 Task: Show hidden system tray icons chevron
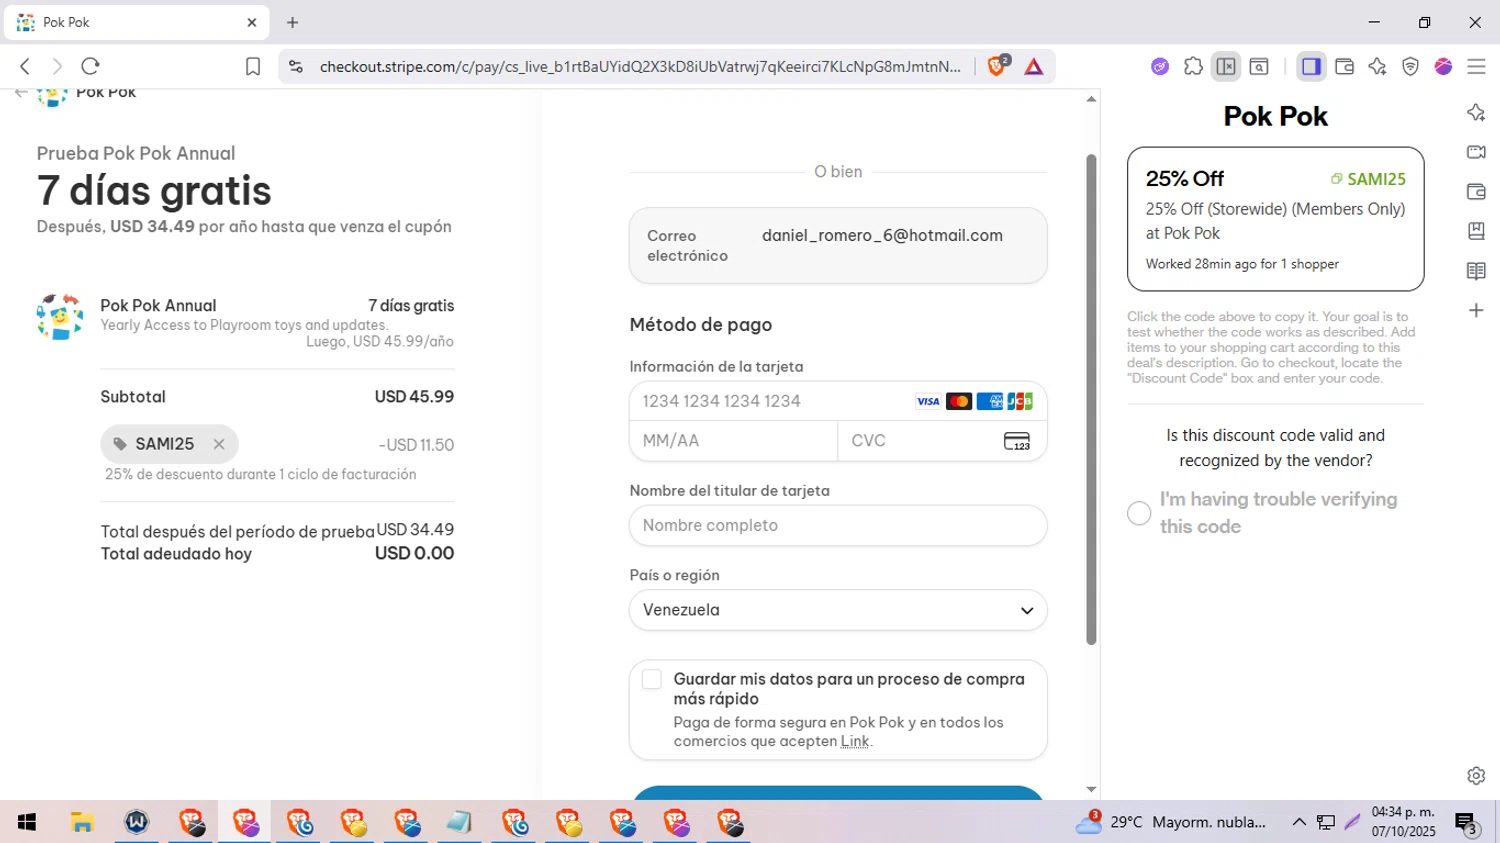[1299, 822]
